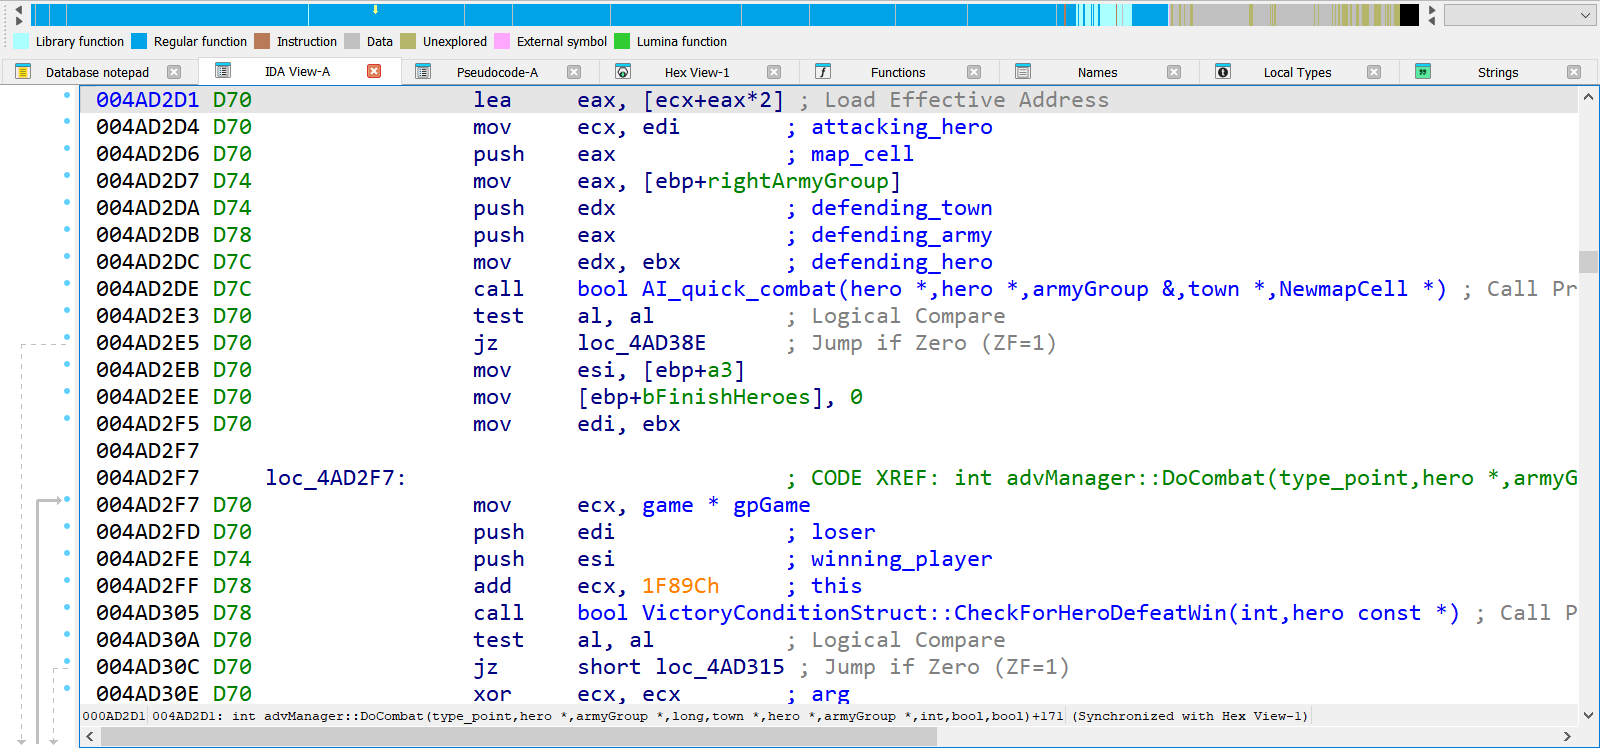Click the IDA View-A tab icon
This screenshot has height=748, width=1600.
223,70
